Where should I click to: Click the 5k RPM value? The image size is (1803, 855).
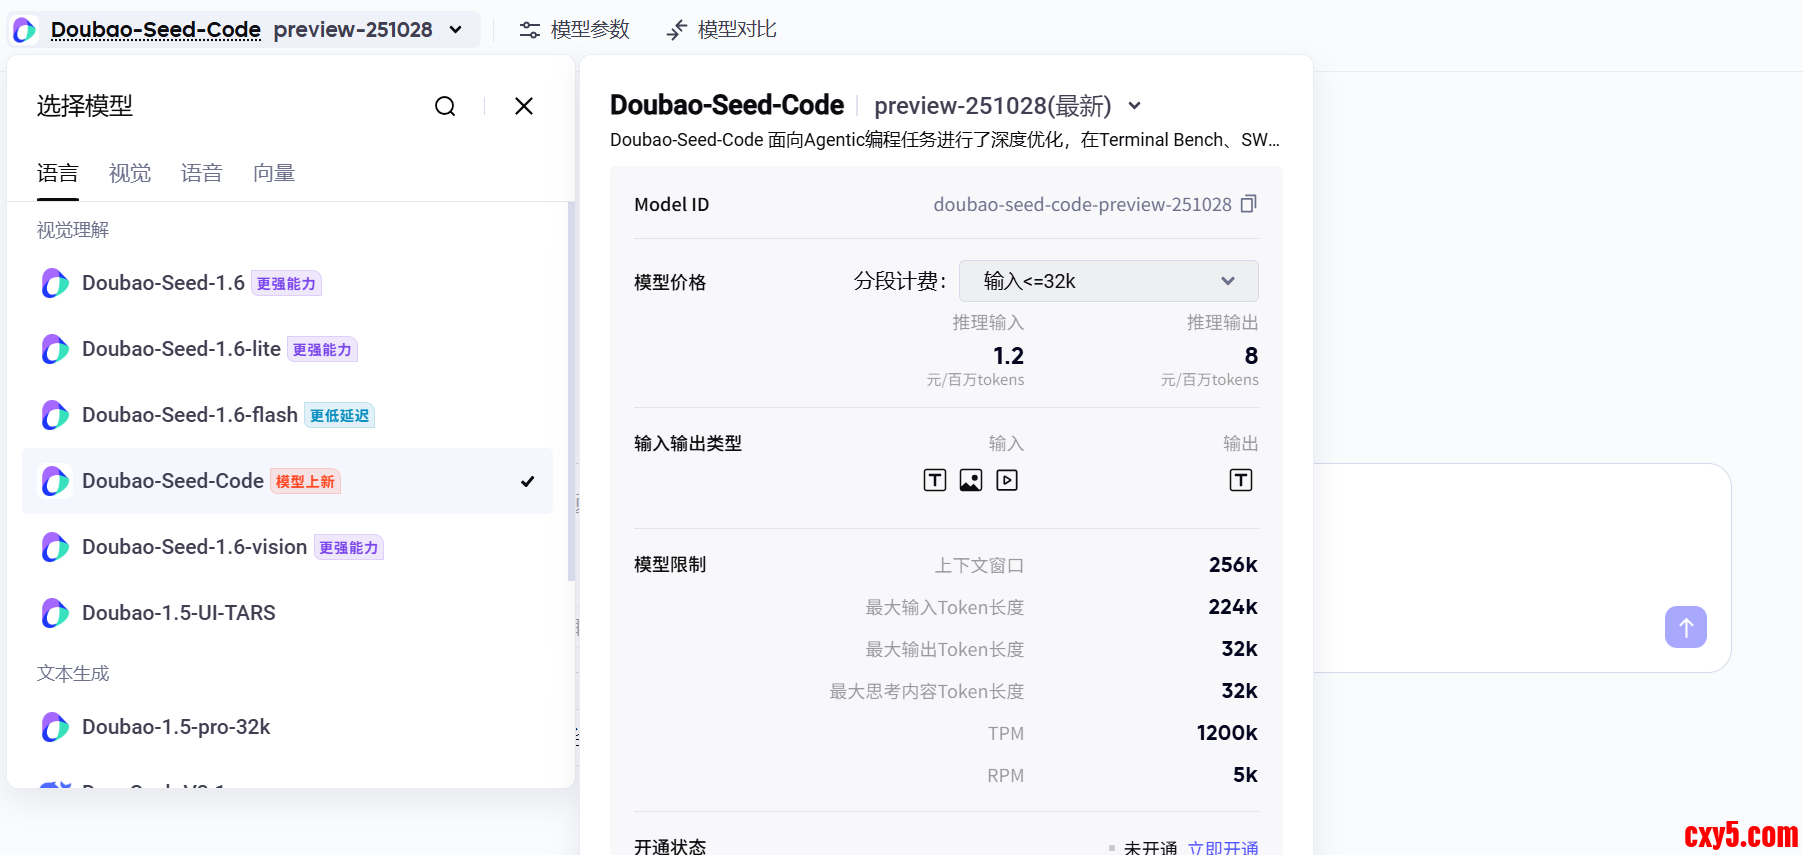pyautogui.click(x=1245, y=775)
